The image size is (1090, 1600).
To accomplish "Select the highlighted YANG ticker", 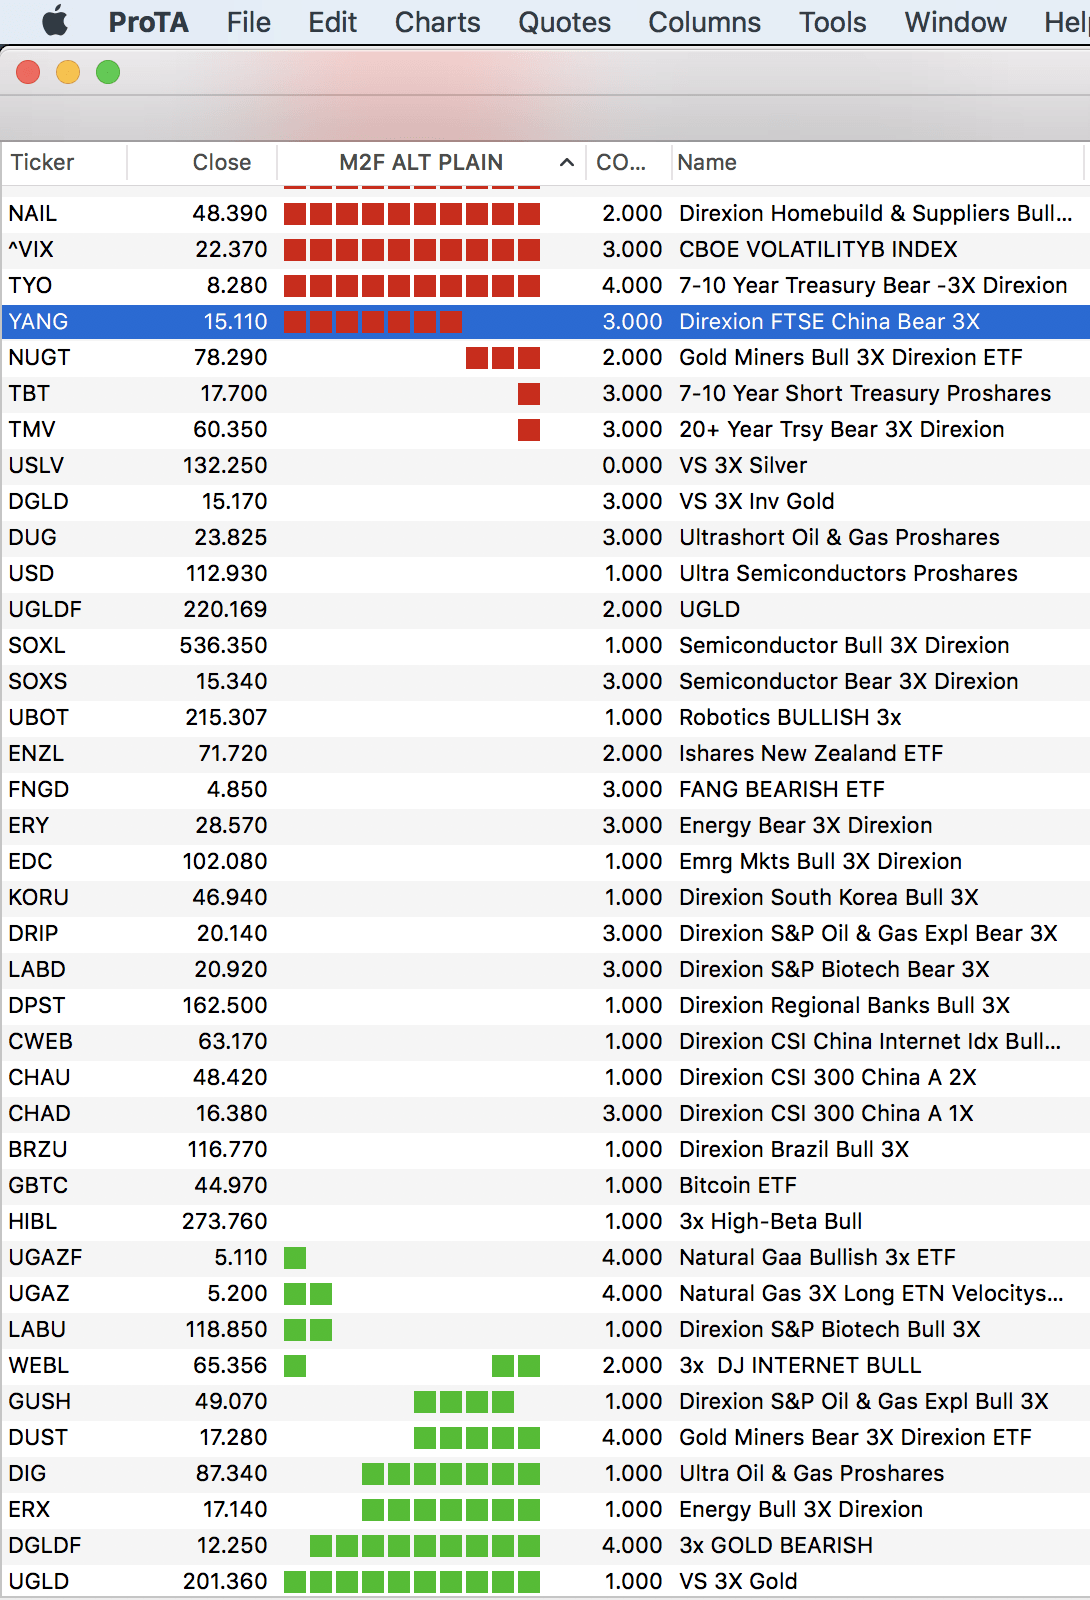I will tap(38, 321).
